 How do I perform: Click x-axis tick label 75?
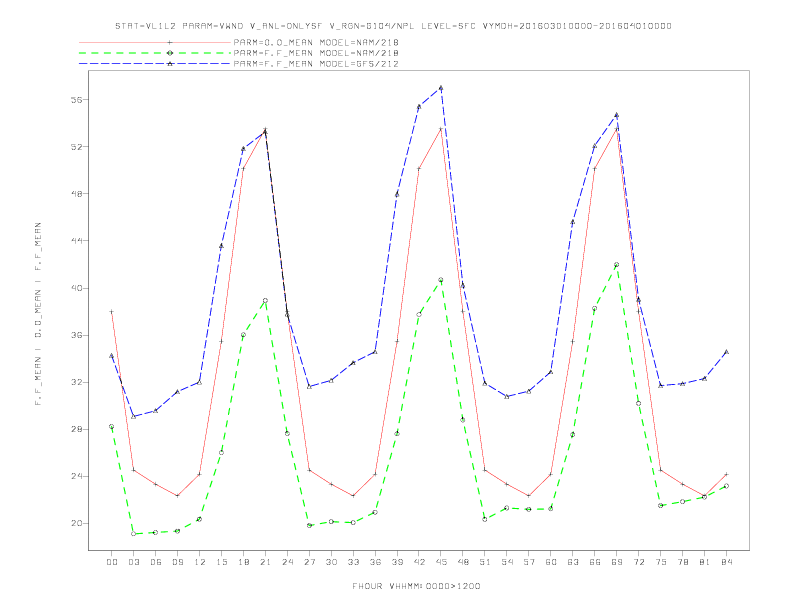tap(661, 562)
